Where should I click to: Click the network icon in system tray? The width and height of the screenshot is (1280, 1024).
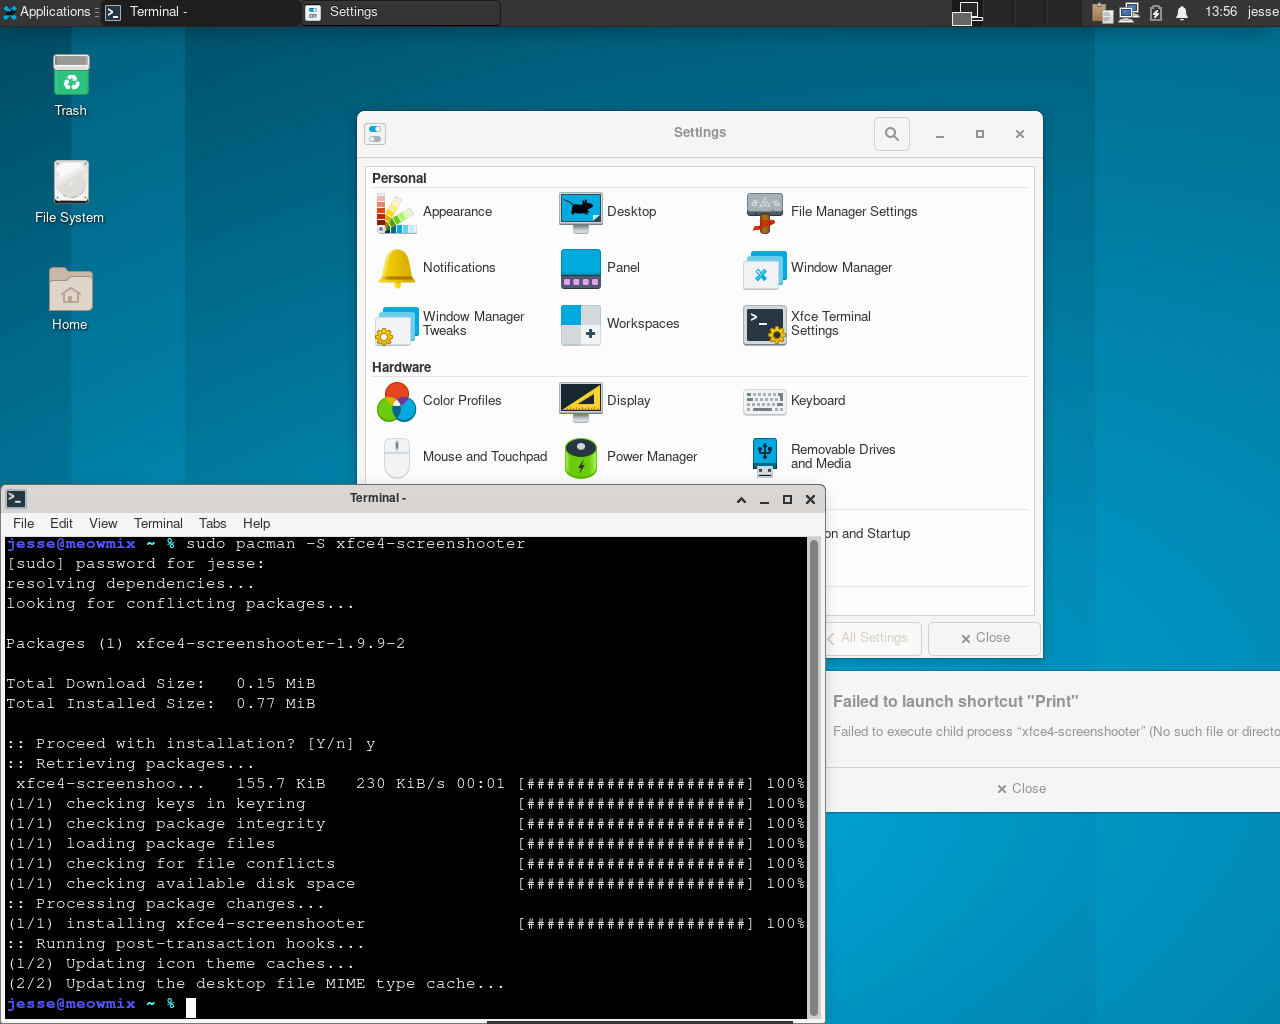pyautogui.click(x=1130, y=13)
